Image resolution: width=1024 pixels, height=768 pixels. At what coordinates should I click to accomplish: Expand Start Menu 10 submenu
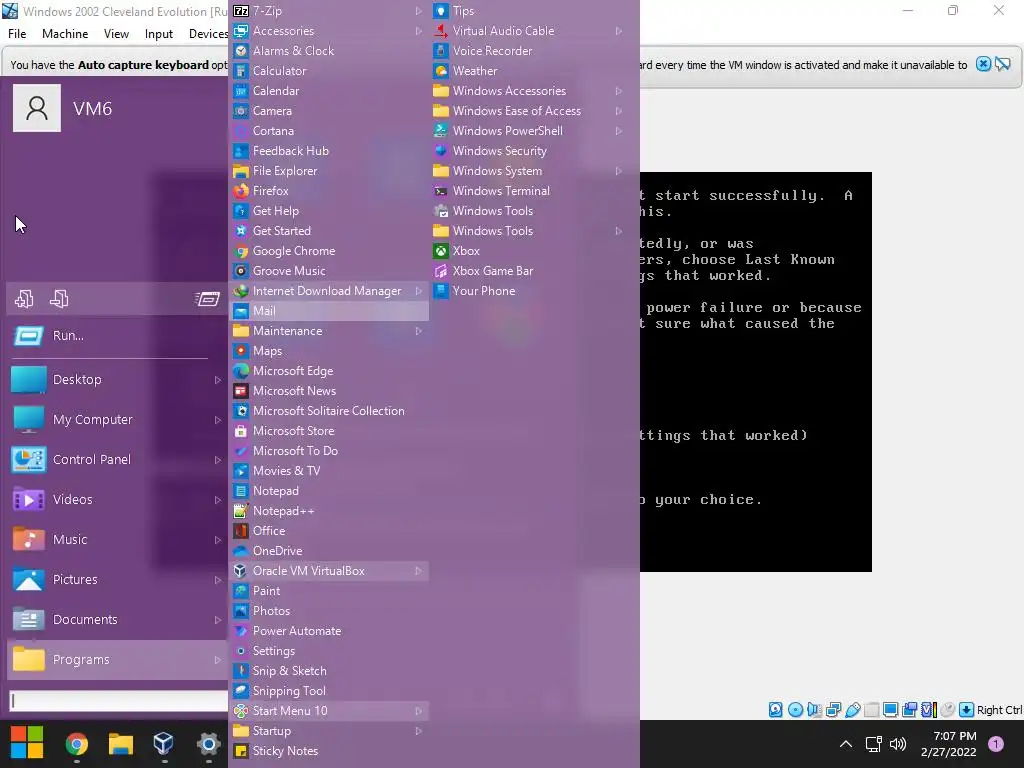[x=328, y=711]
